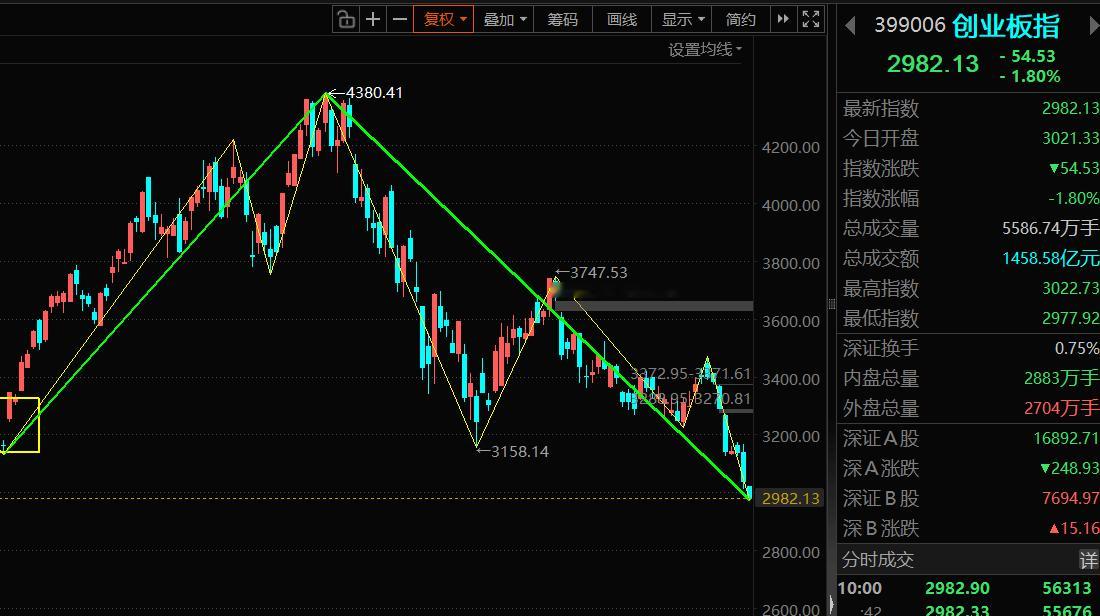Select the 深证B股 value 7694.97
Screen dimensions: 1100x616
[x=1070, y=498]
